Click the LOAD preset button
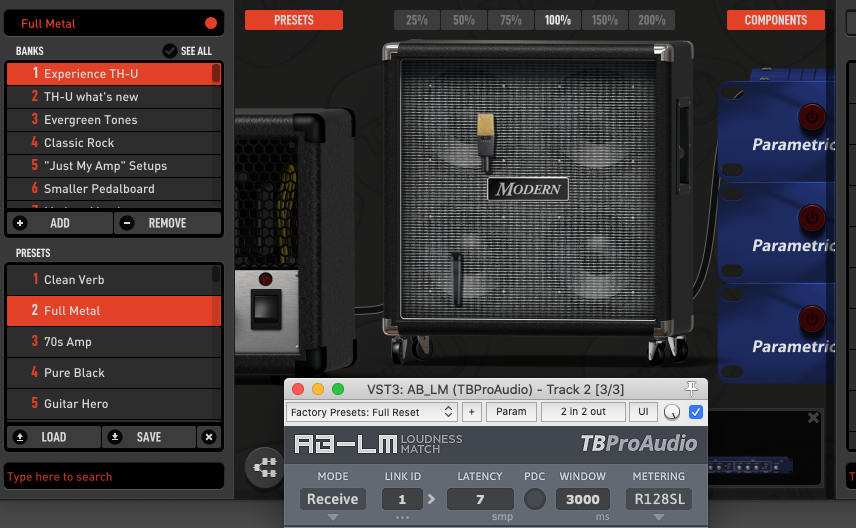856x528 pixels. point(54,437)
